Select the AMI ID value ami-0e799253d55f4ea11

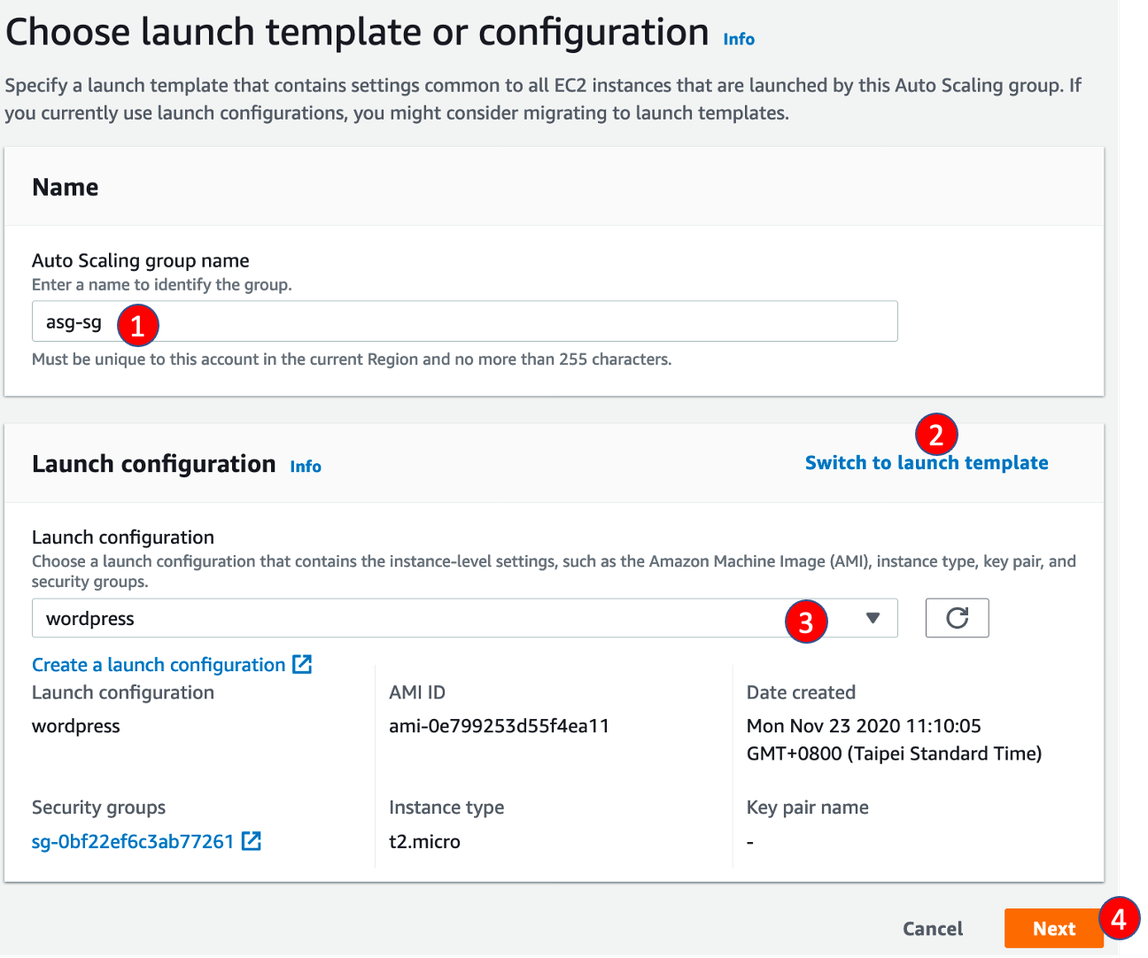click(x=499, y=726)
